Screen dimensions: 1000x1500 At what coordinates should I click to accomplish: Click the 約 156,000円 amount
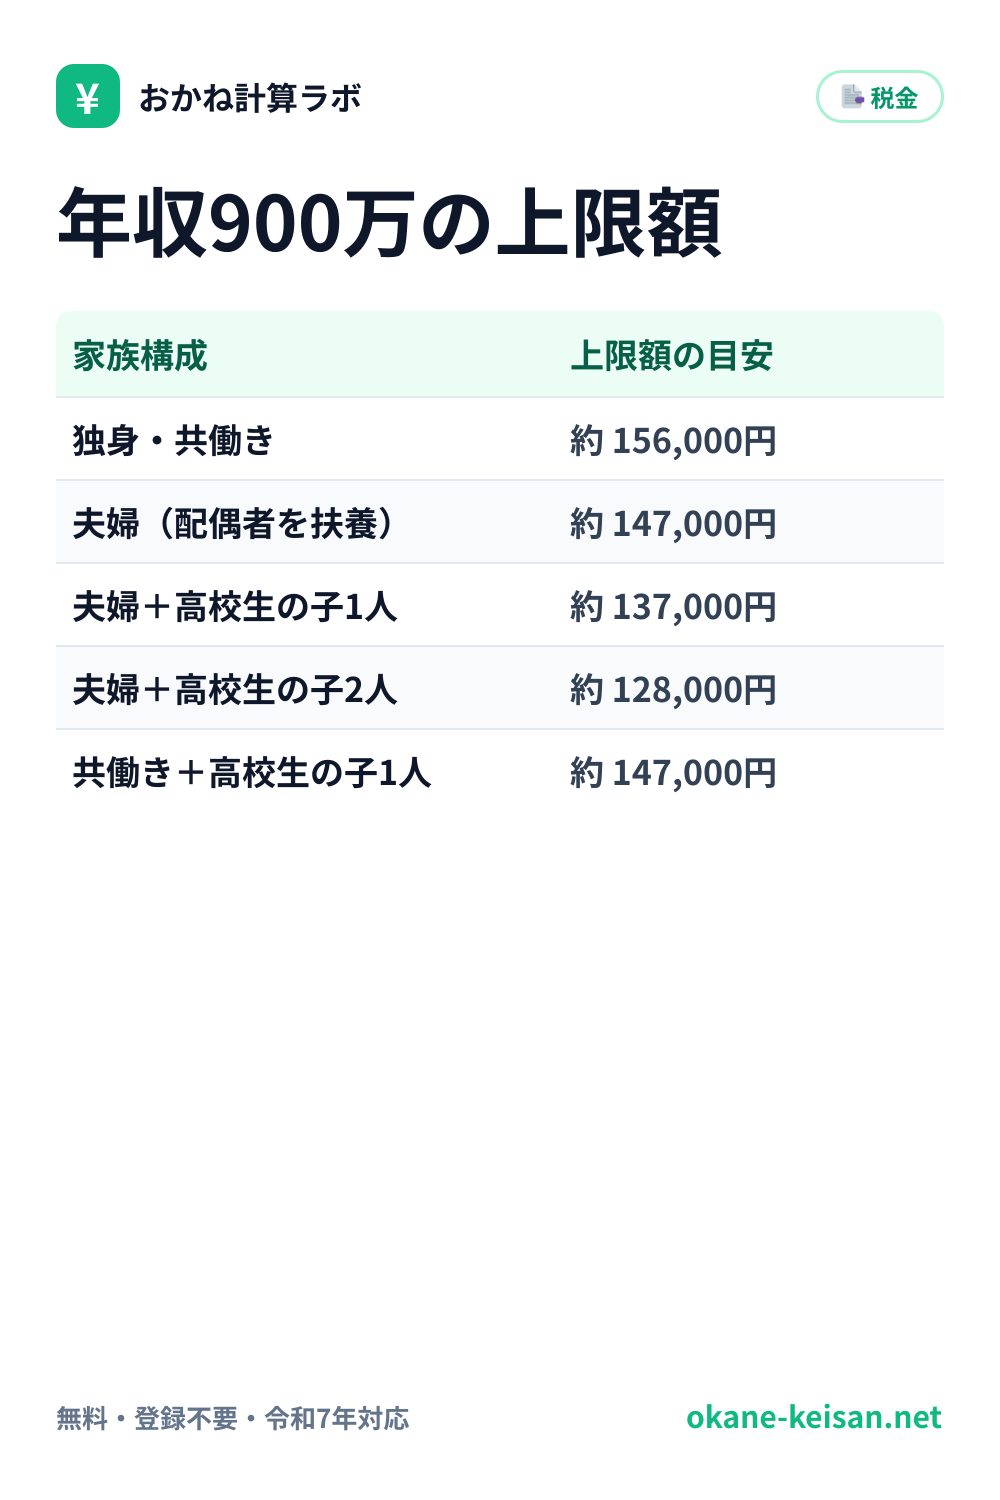[x=673, y=440]
